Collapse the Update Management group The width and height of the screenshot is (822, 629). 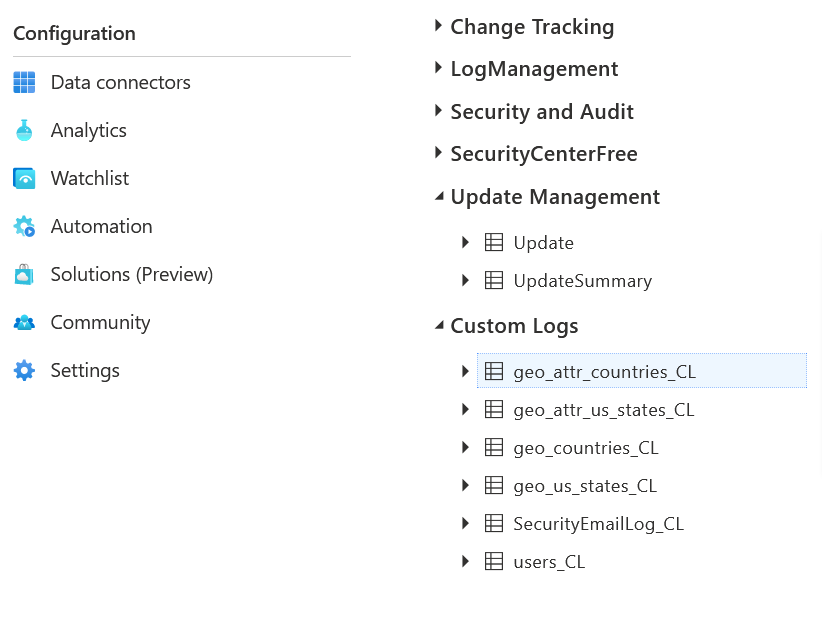(439, 196)
